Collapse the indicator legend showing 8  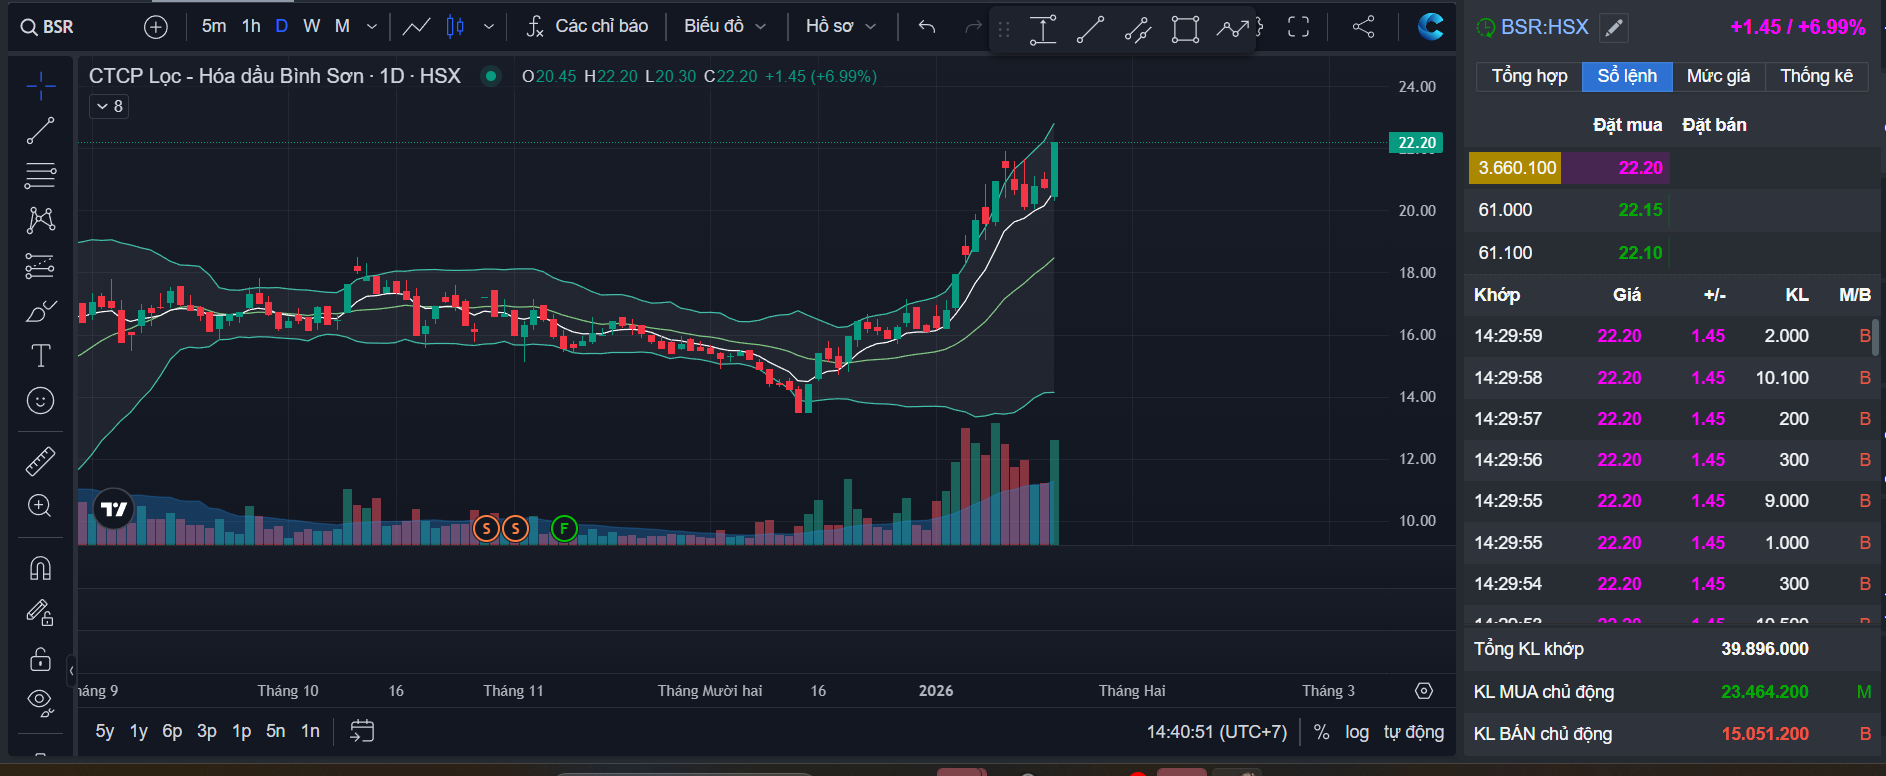pyautogui.click(x=110, y=106)
